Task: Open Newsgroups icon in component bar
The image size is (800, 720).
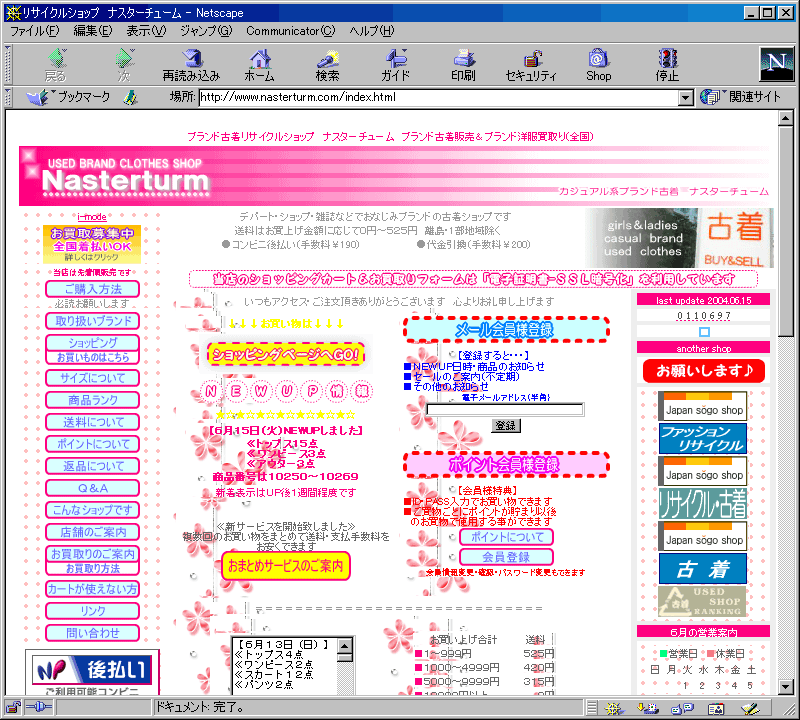Action: click(x=682, y=708)
